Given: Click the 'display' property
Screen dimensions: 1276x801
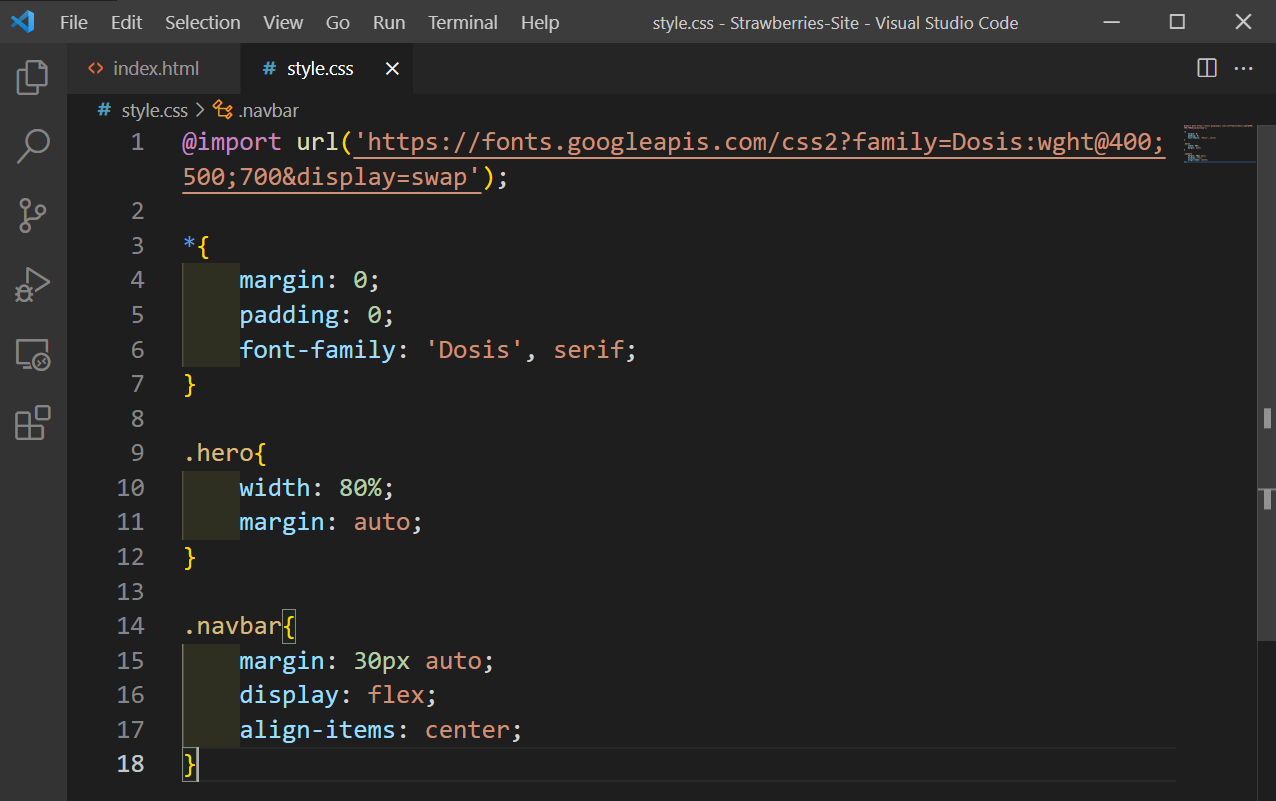Looking at the screenshot, I should [x=289, y=695].
